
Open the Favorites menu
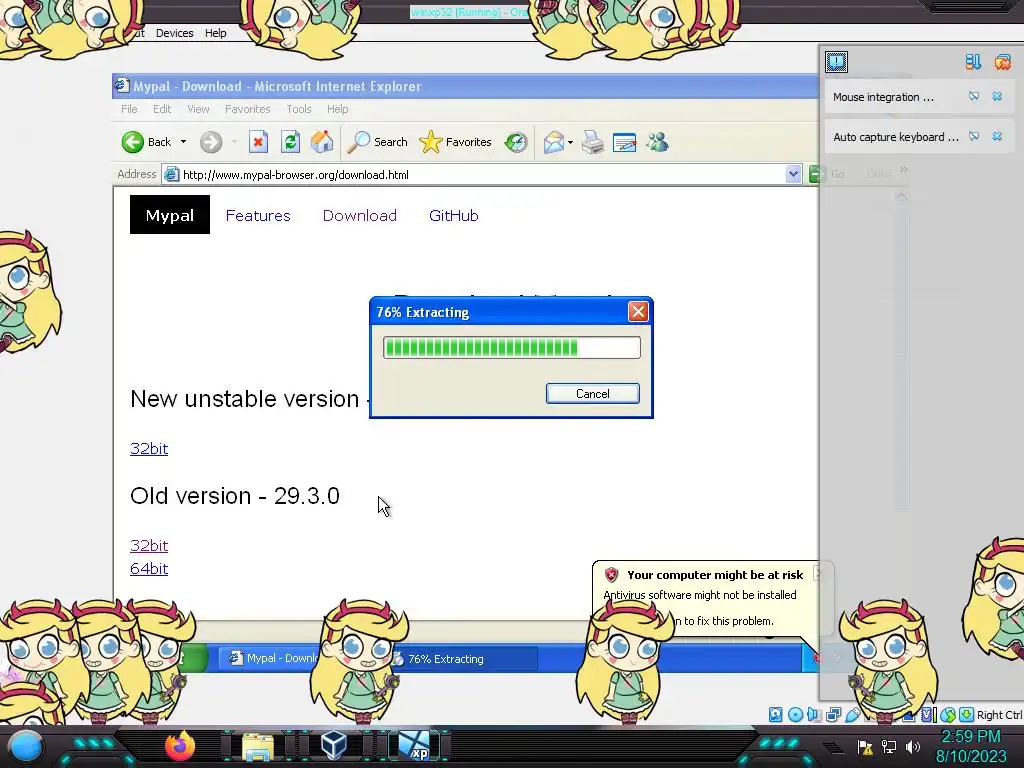[x=248, y=109]
